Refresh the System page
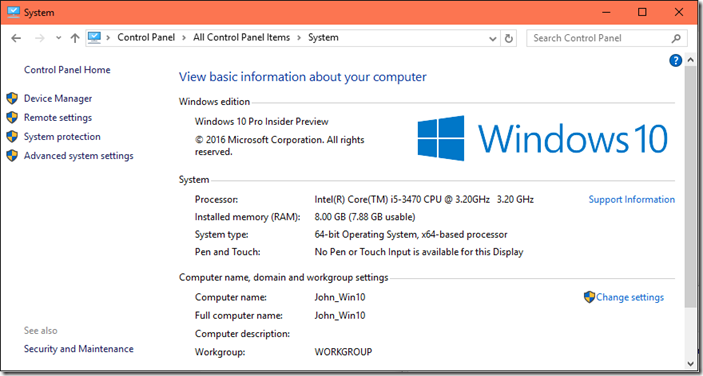703x376 pixels. pos(508,39)
